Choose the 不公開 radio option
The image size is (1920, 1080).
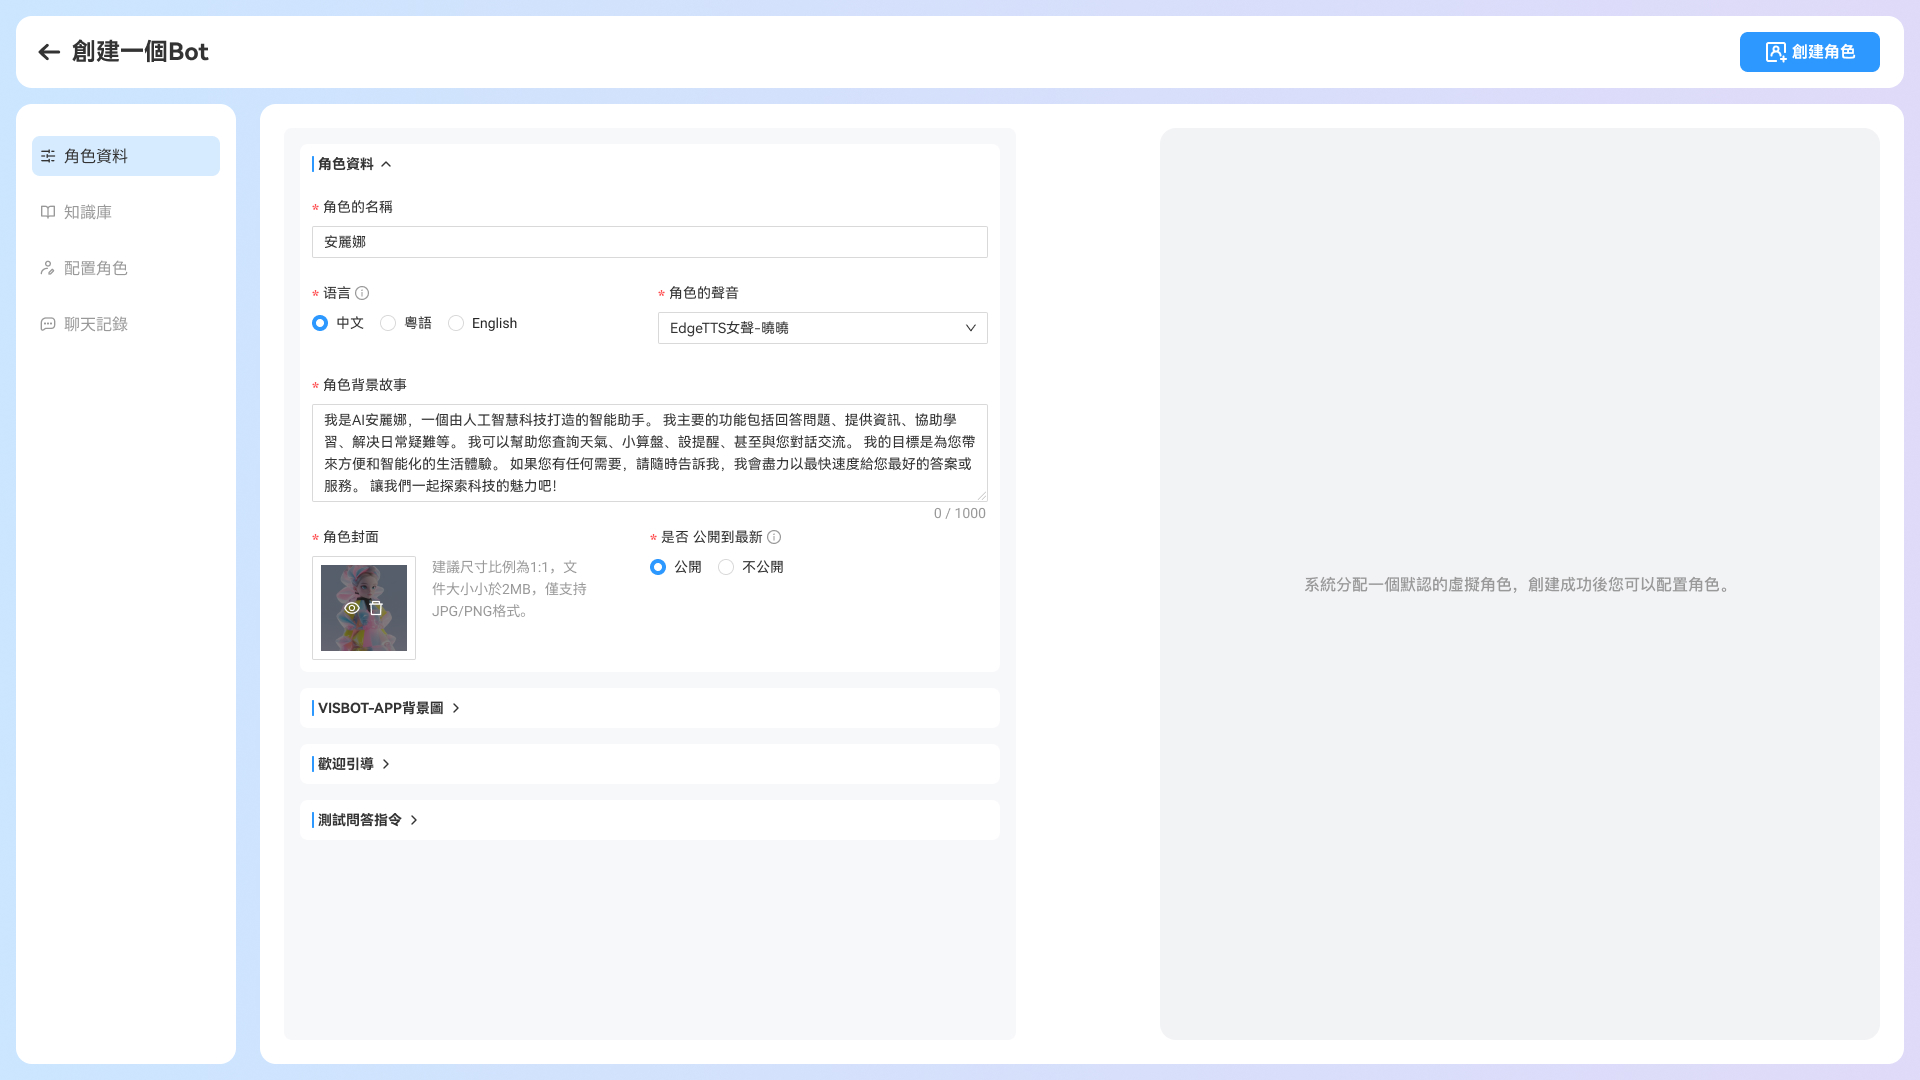click(x=726, y=567)
